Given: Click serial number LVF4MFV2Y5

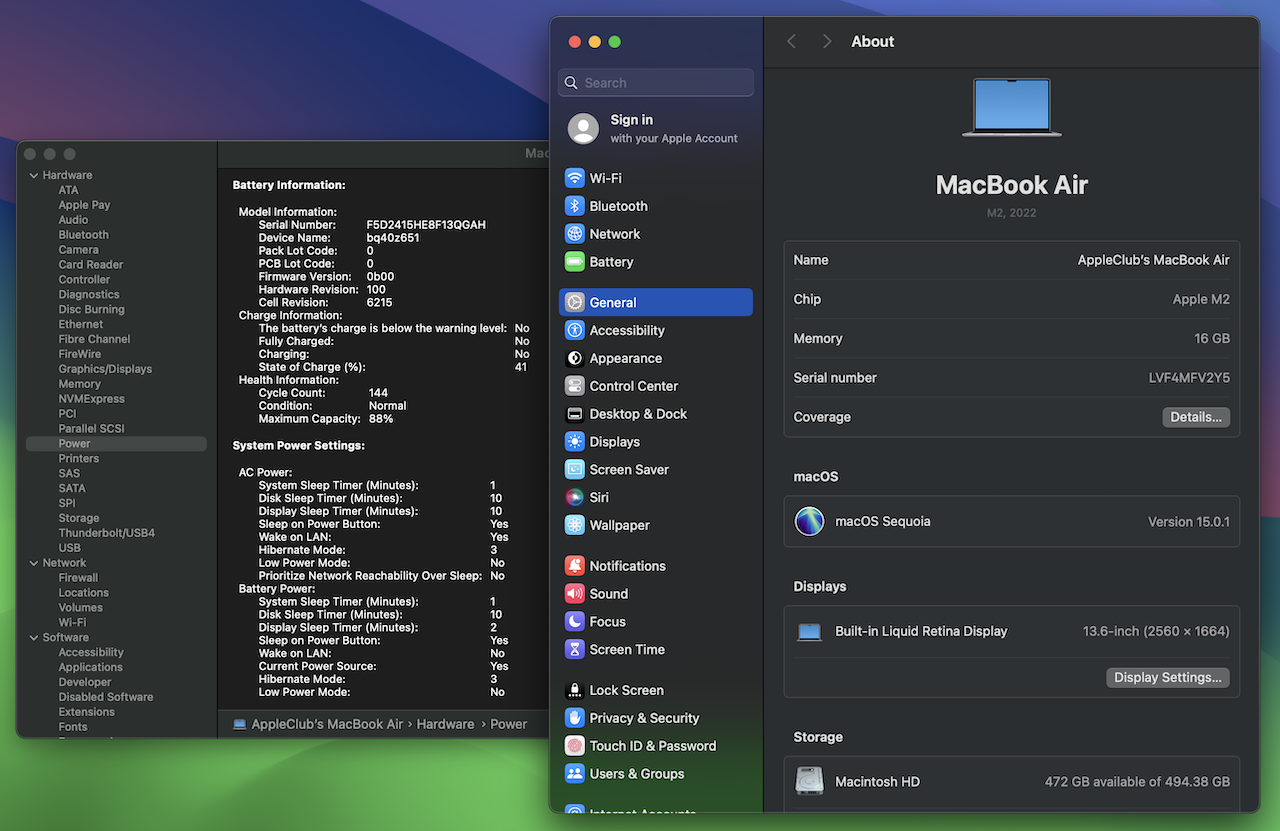Looking at the screenshot, I should pos(1189,378).
